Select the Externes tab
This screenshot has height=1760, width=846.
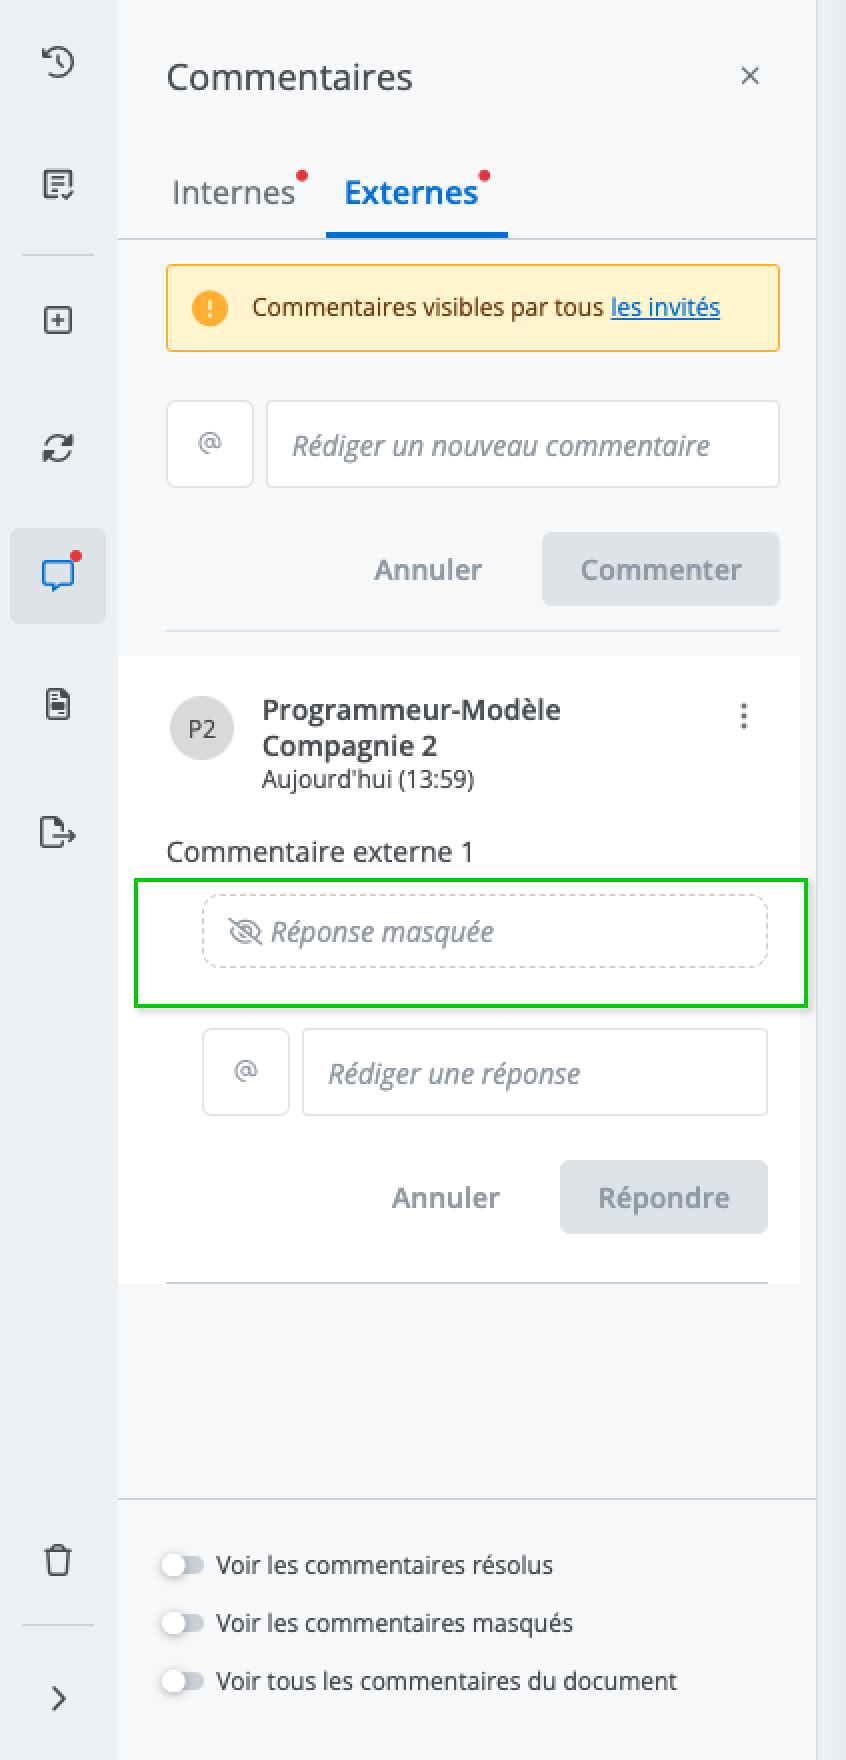(411, 192)
